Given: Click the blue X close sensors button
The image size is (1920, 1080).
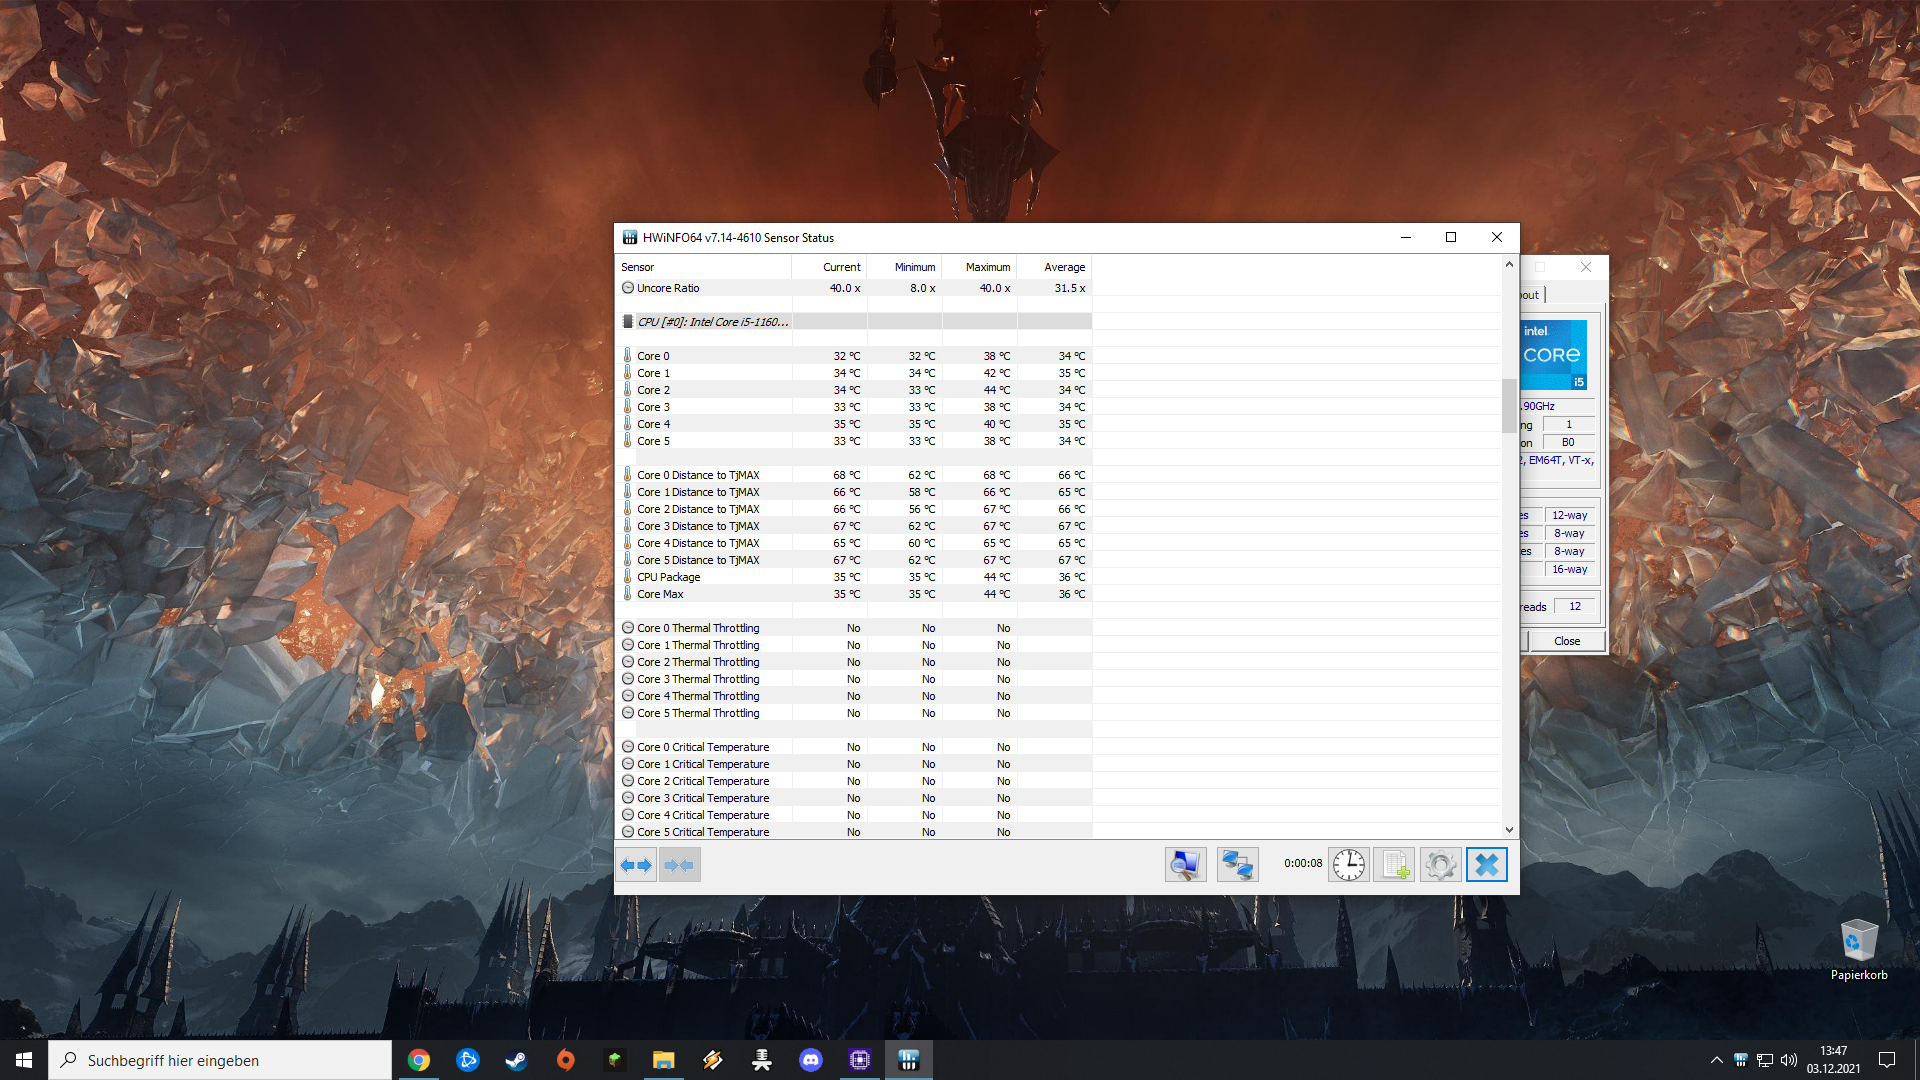Looking at the screenshot, I should click(x=1486, y=864).
